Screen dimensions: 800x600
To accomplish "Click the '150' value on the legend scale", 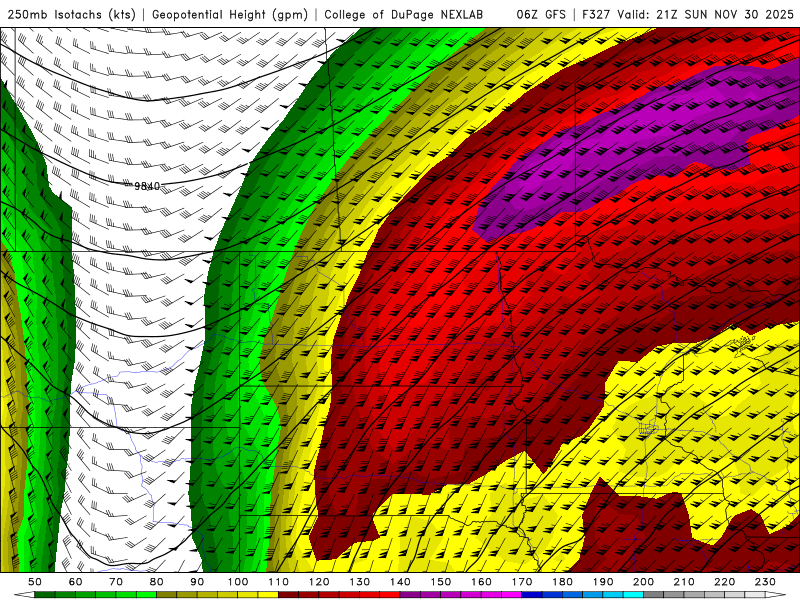I will [x=441, y=582].
